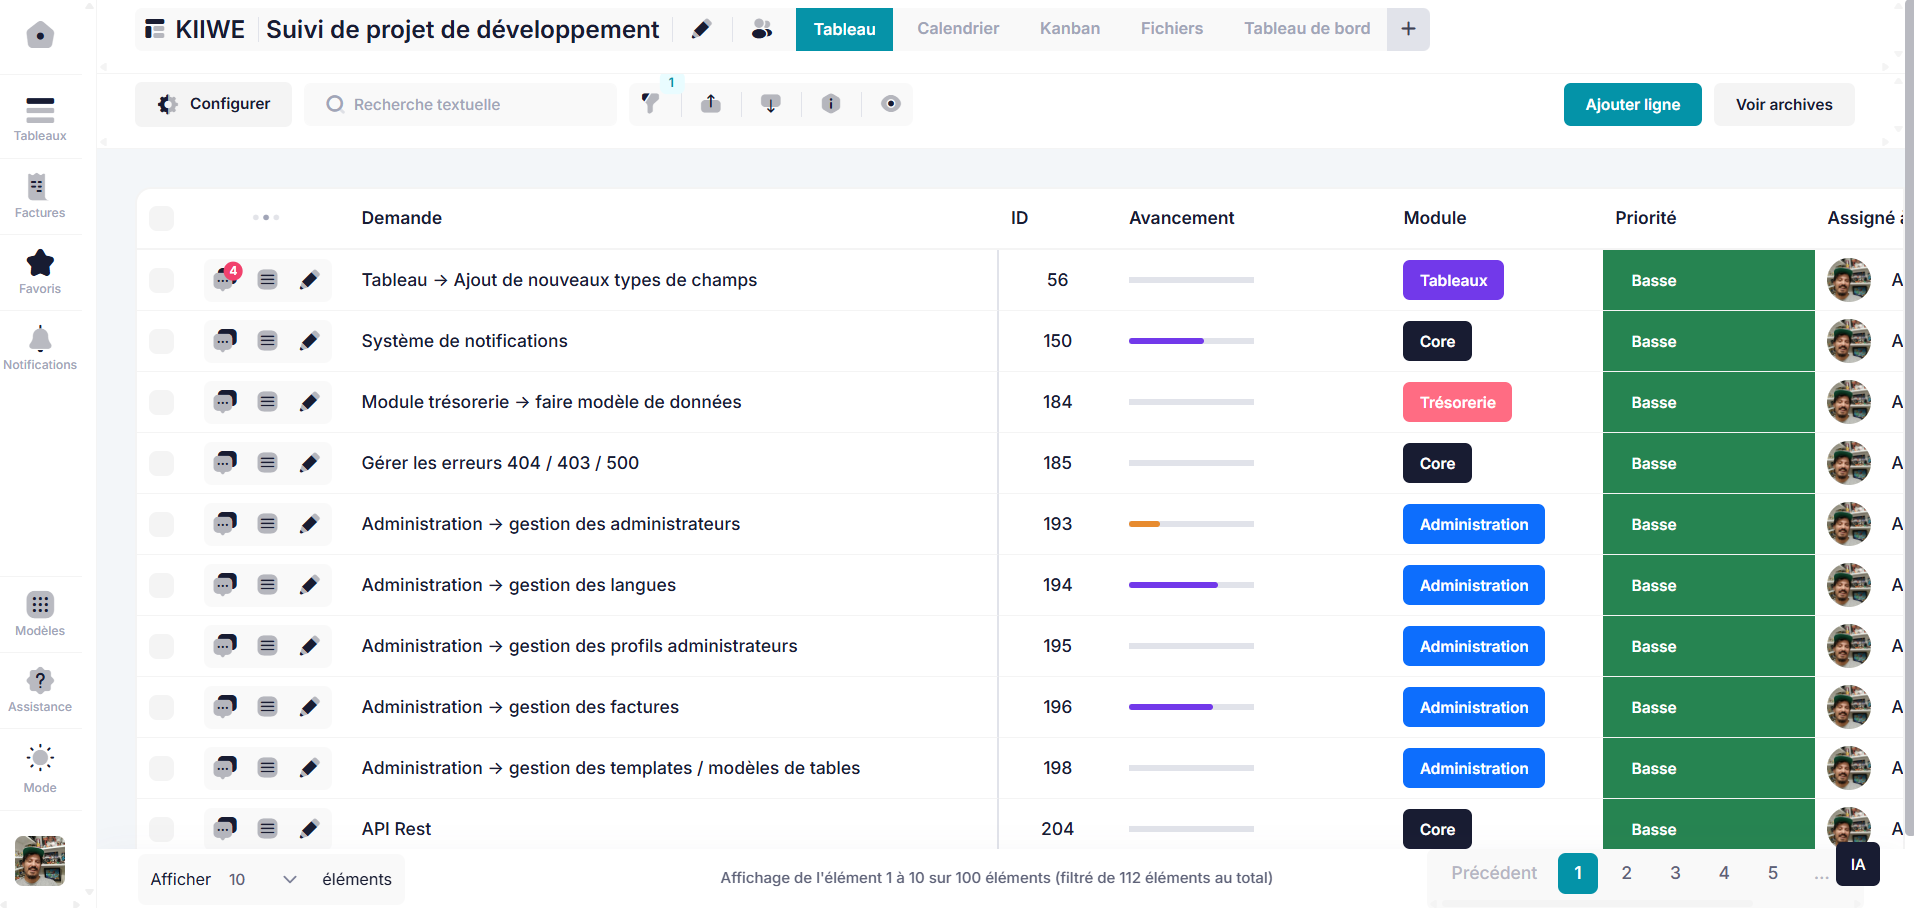Click the Ajouter ligne button
The width and height of the screenshot is (1914, 908).
click(x=1632, y=105)
